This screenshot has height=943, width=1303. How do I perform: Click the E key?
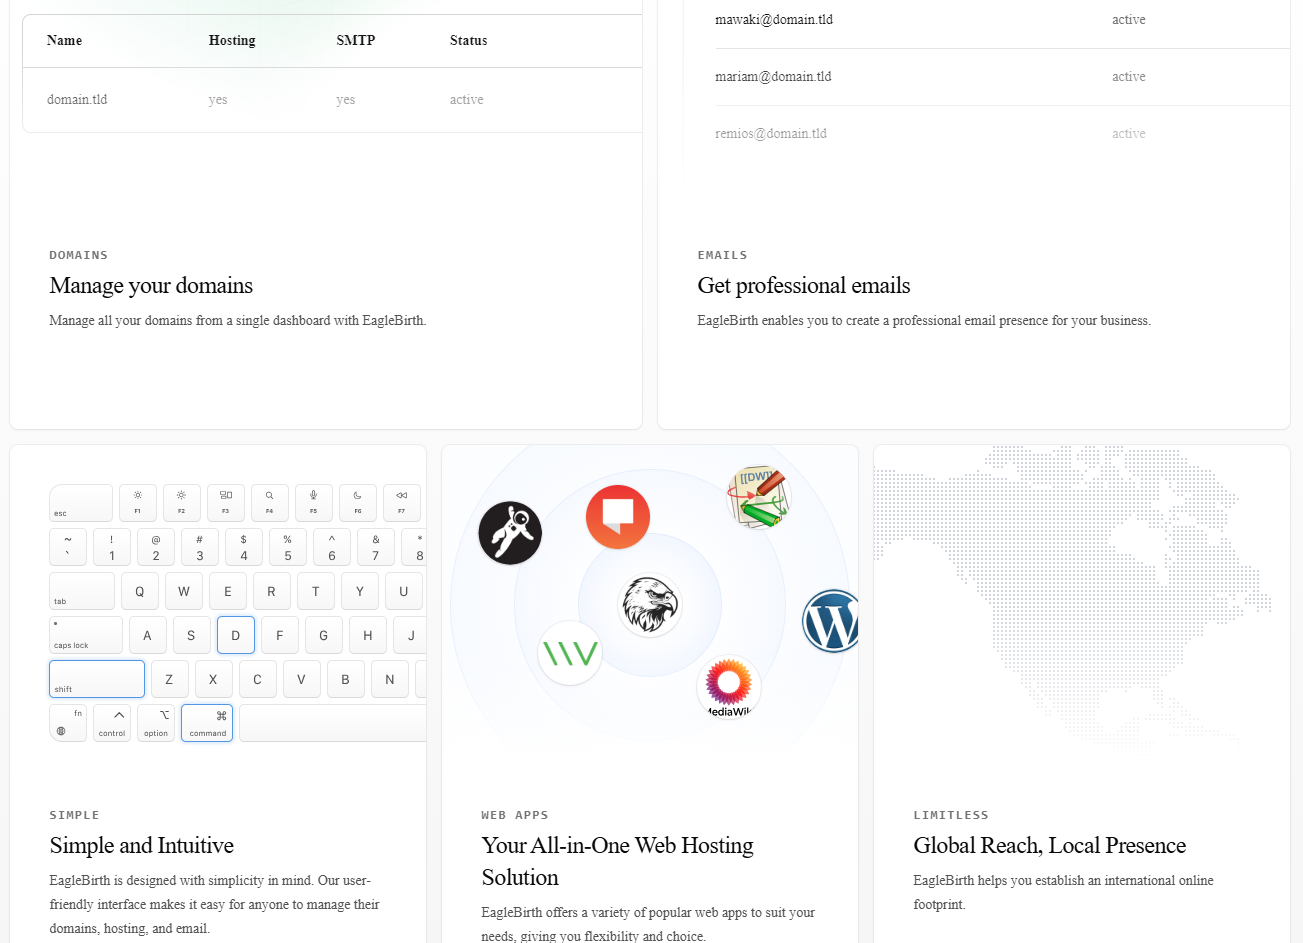coord(228,591)
